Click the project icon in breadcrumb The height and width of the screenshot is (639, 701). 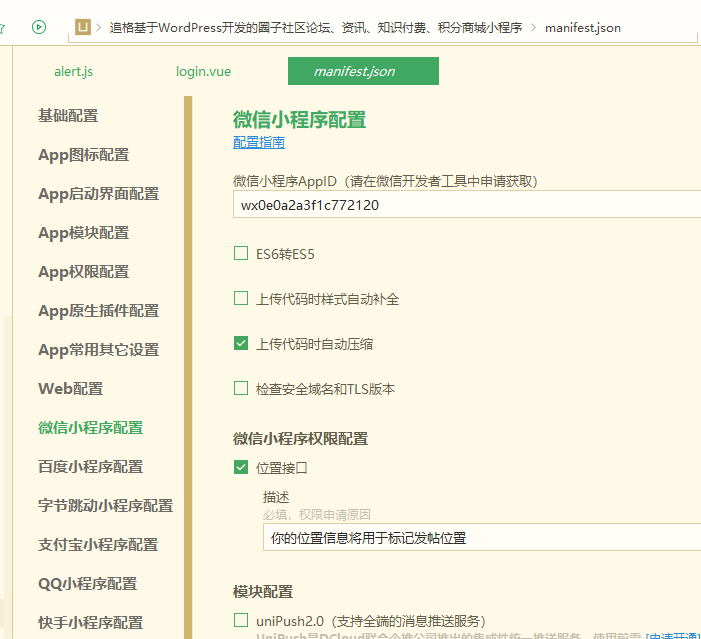pos(83,27)
